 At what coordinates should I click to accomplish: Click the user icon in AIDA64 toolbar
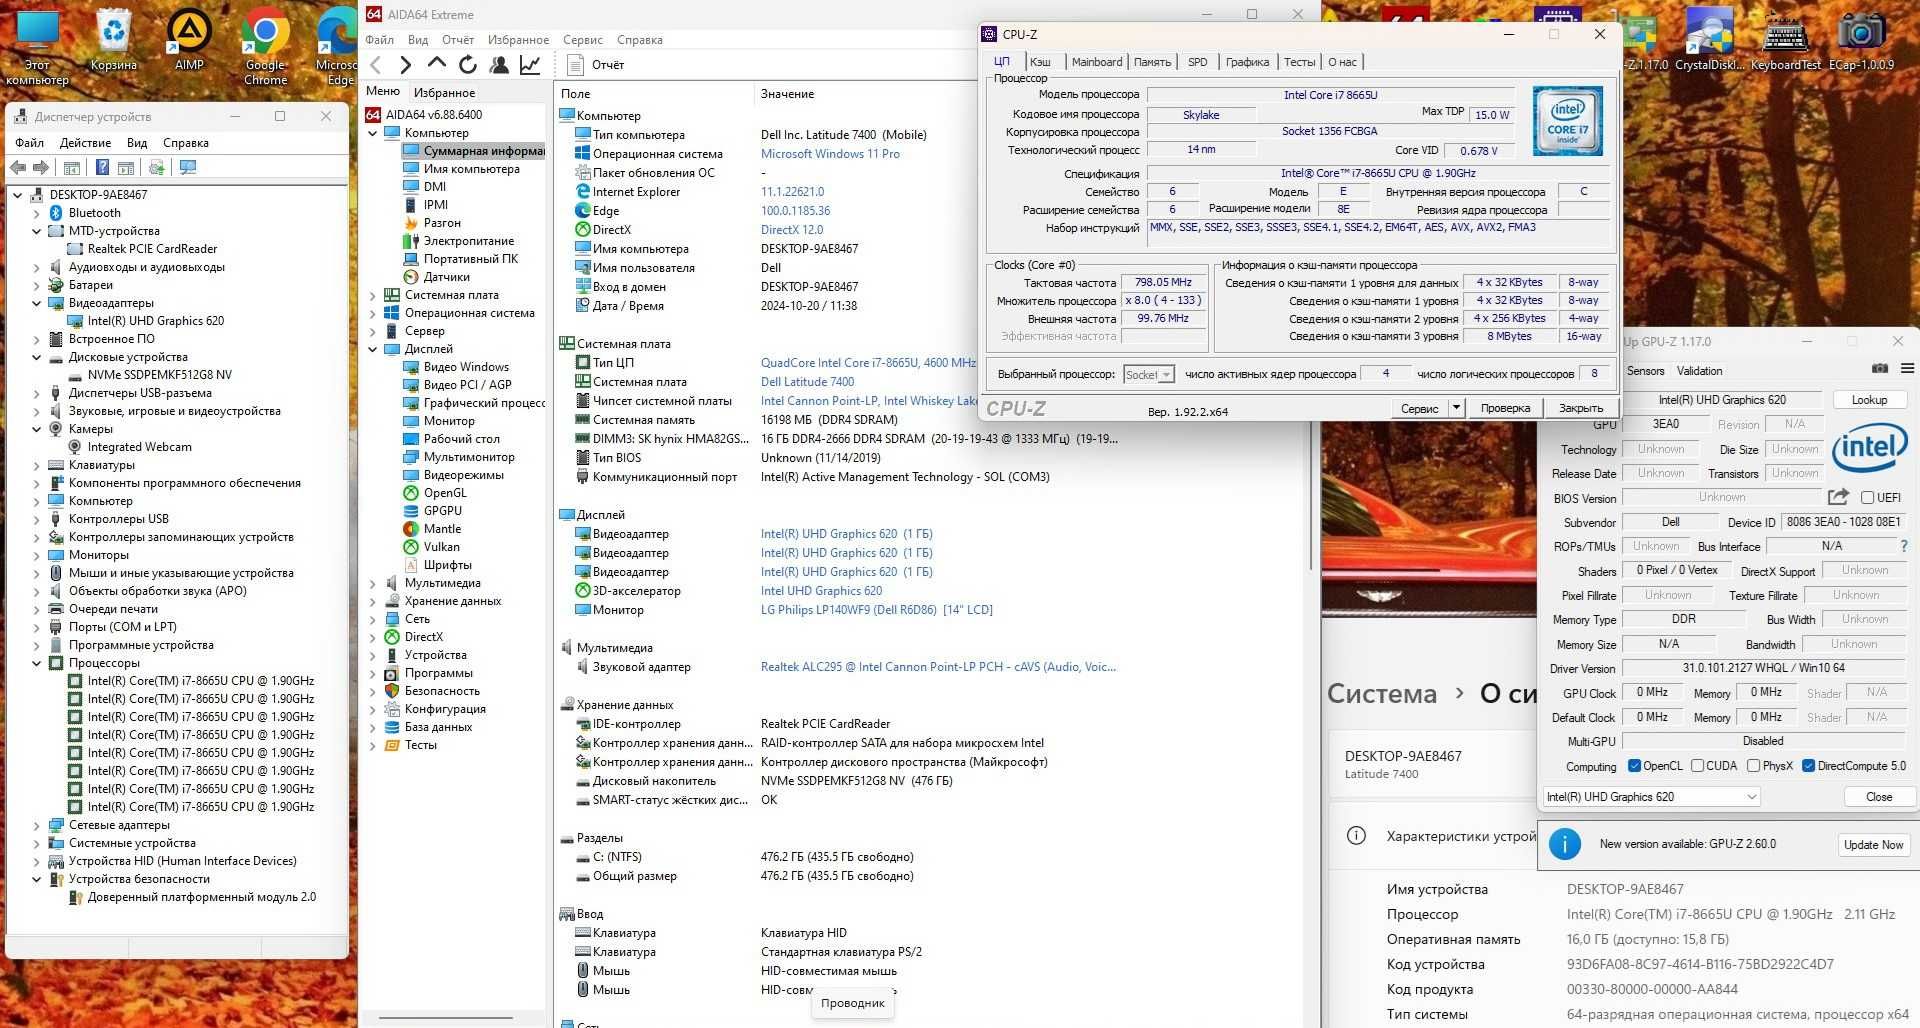point(498,65)
